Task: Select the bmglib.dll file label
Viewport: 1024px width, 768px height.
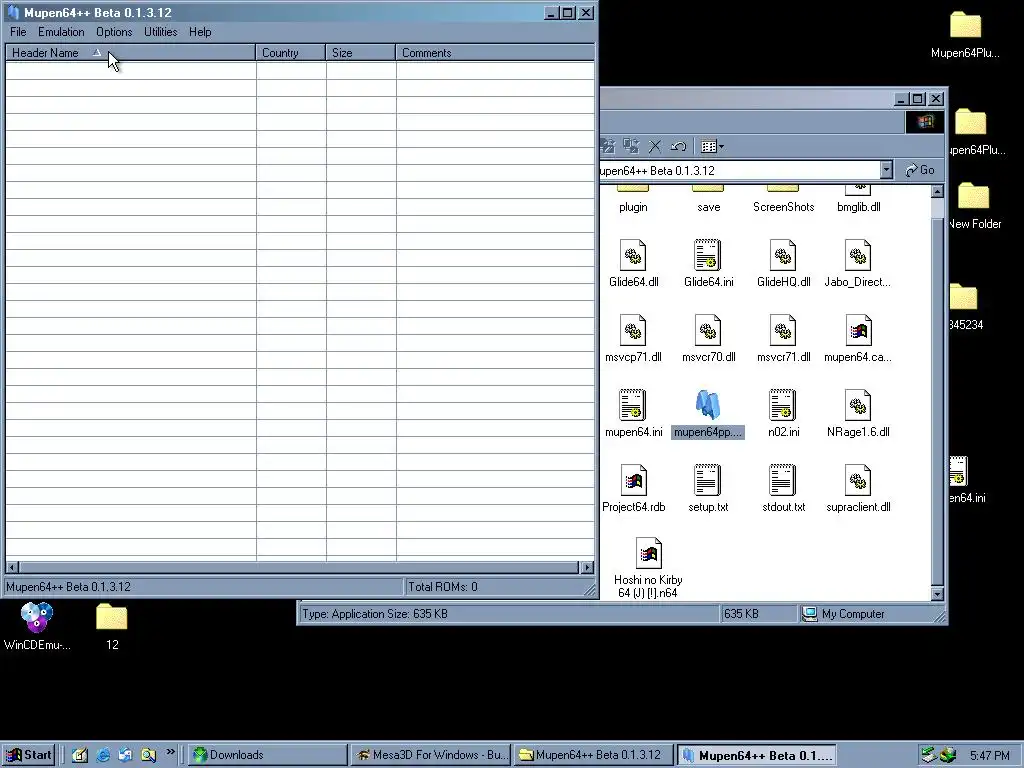Action: click(x=858, y=207)
